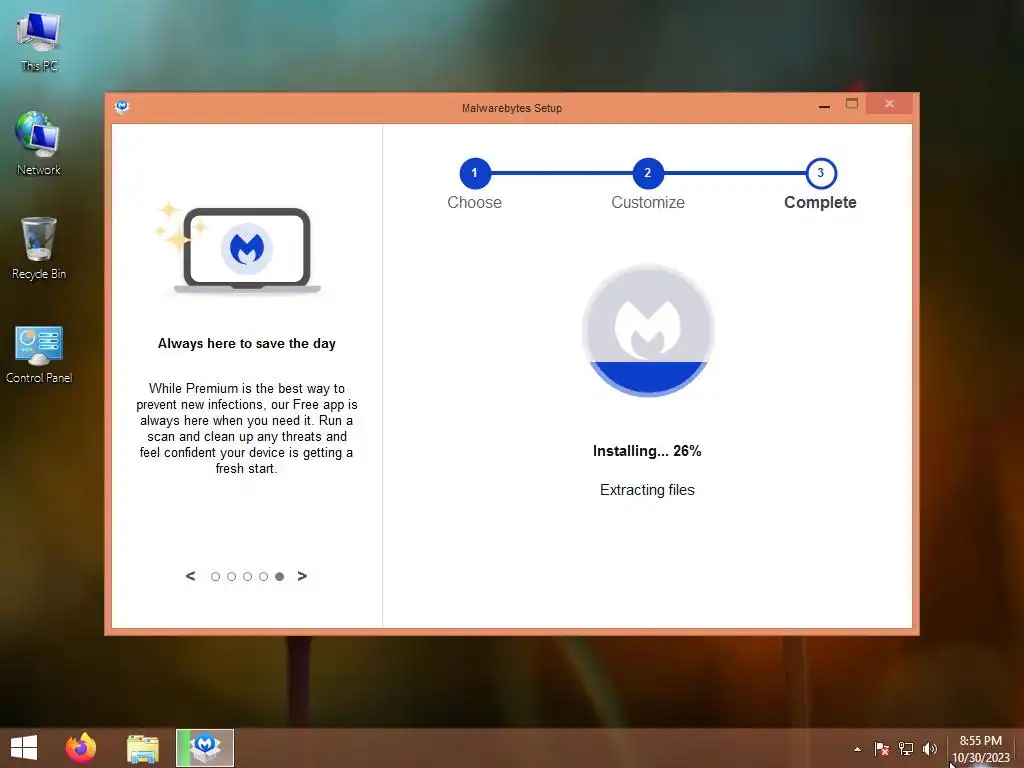Select the third carousel dot
The width and height of the screenshot is (1024, 768).
(x=248, y=577)
